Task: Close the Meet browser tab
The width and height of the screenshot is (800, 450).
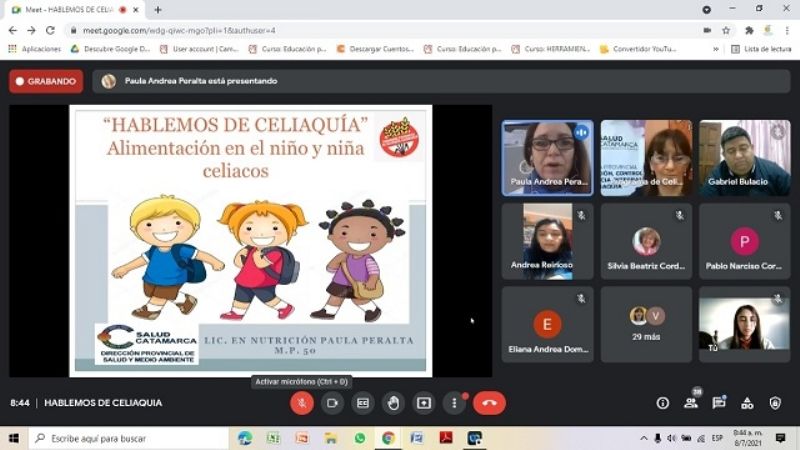Action: pos(136,10)
